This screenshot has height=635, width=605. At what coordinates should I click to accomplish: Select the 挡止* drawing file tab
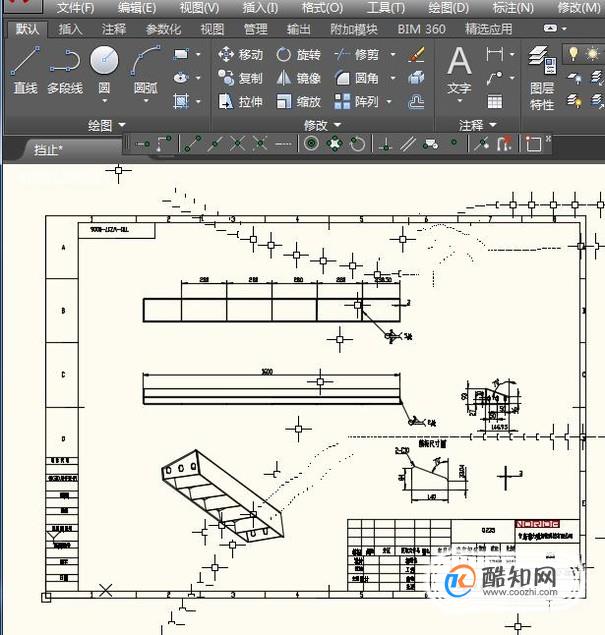tap(48, 150)
